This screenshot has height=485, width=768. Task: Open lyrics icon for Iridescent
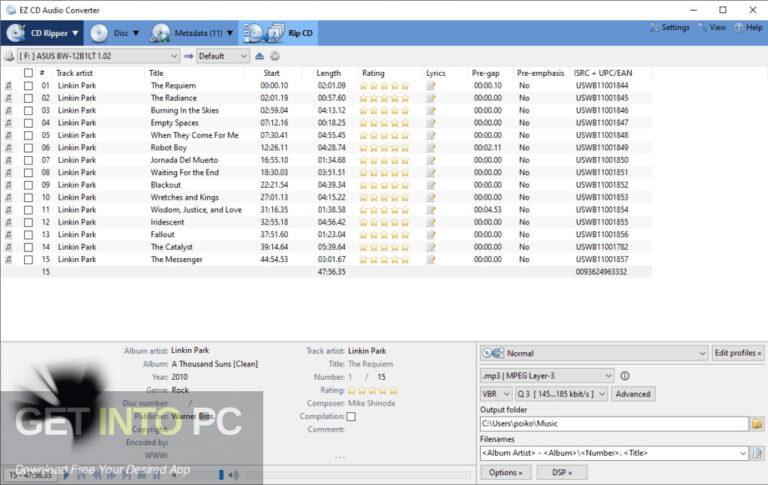click(431, 222)
